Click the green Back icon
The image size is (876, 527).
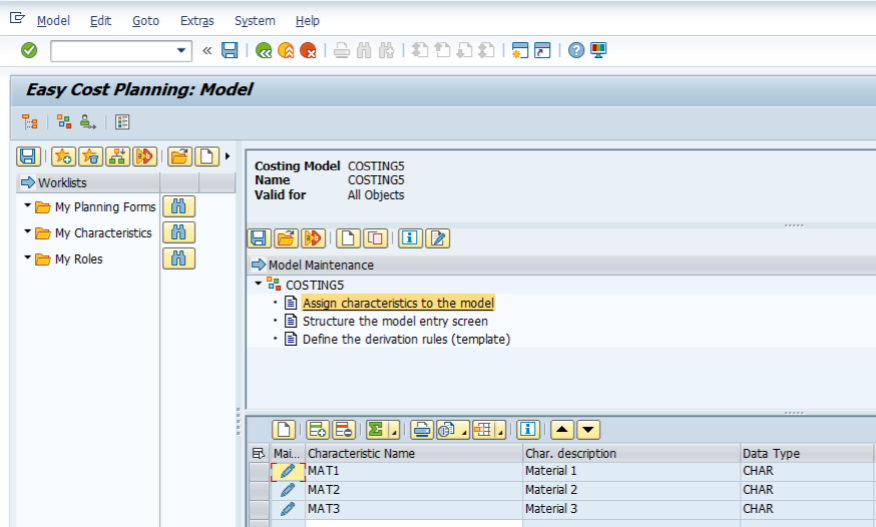pyautogui.click(x=264, y=50)
